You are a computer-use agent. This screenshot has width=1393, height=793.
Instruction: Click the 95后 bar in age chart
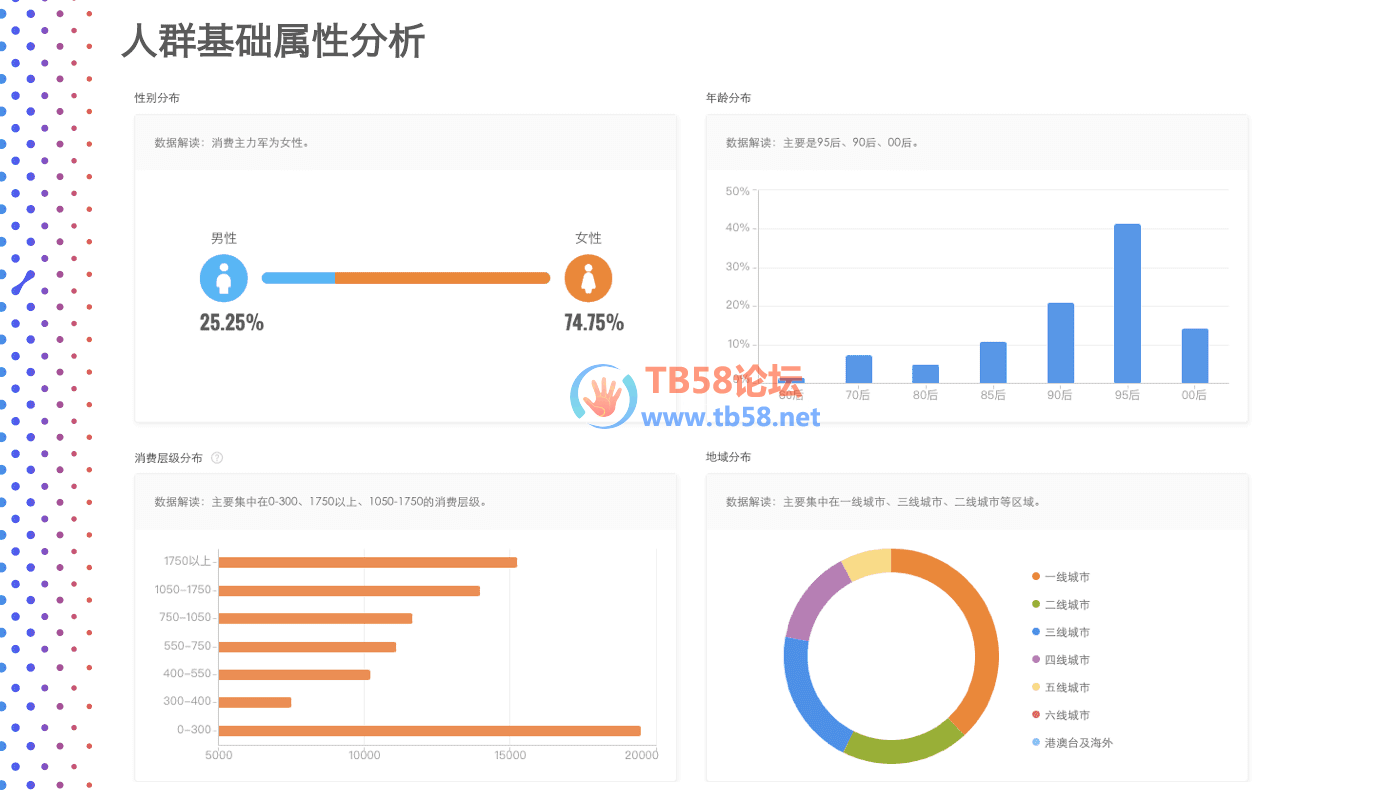(1127, 303)
